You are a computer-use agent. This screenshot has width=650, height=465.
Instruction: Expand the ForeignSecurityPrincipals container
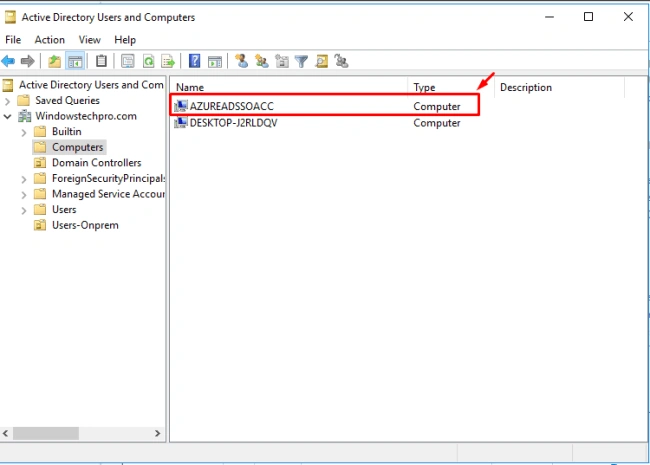pos(24,179)
